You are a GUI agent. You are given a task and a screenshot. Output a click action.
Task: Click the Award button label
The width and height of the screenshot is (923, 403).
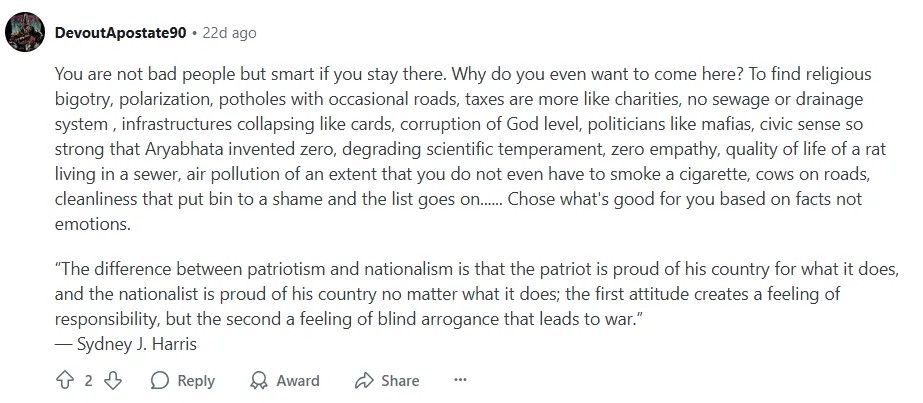click(298, 380)
